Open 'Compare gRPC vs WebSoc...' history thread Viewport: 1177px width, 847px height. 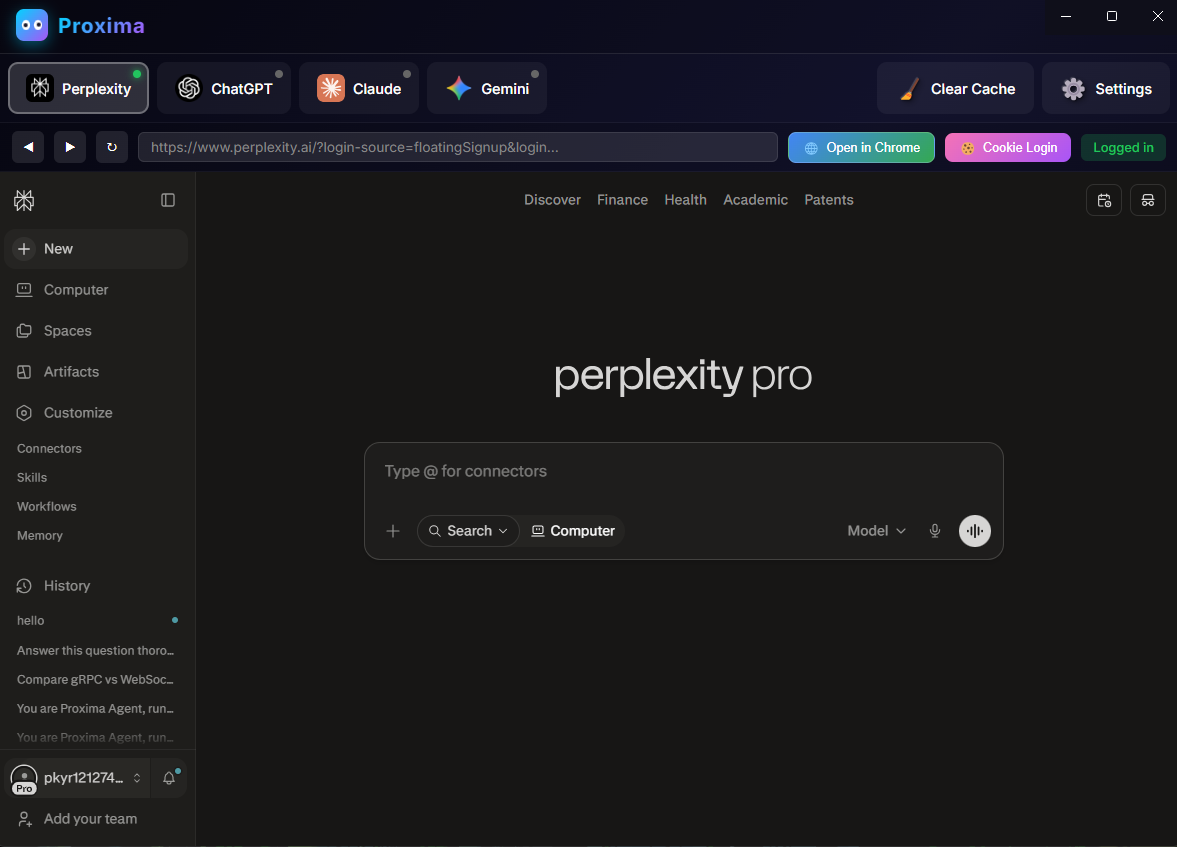coord(96,680)
